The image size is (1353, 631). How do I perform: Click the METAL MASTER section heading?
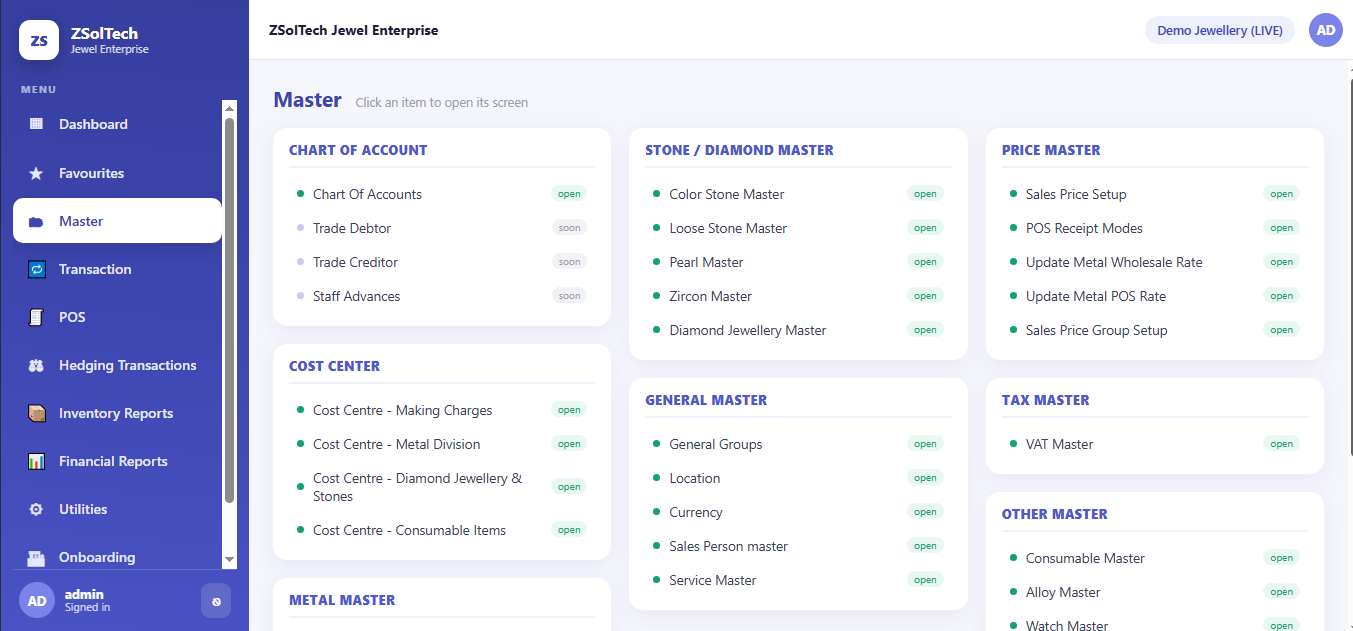pyautogui.click(x=342, y=600)
